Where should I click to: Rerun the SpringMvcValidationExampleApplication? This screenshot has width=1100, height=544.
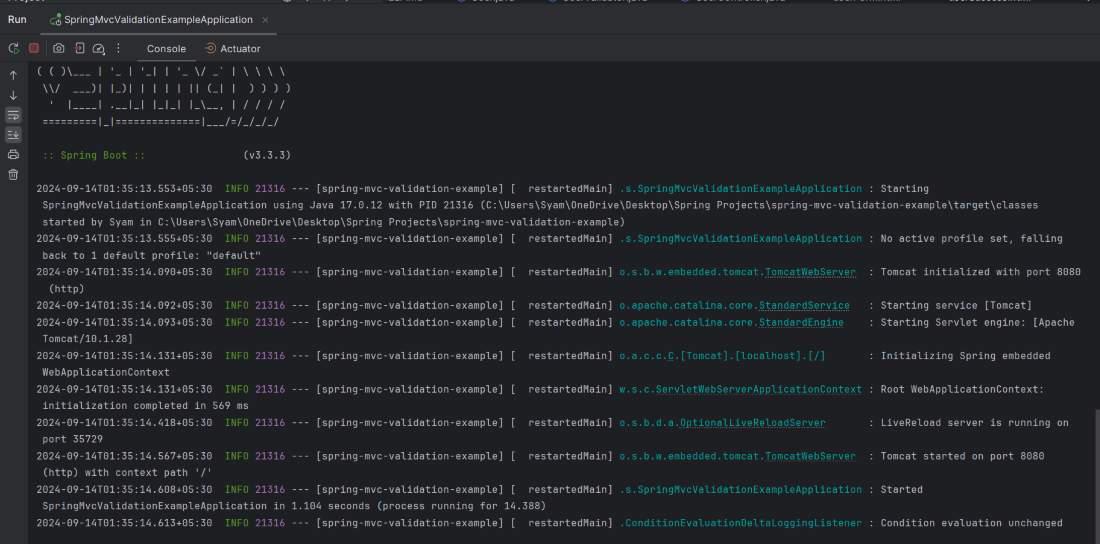pyautogui.click(x=13, y=48)
